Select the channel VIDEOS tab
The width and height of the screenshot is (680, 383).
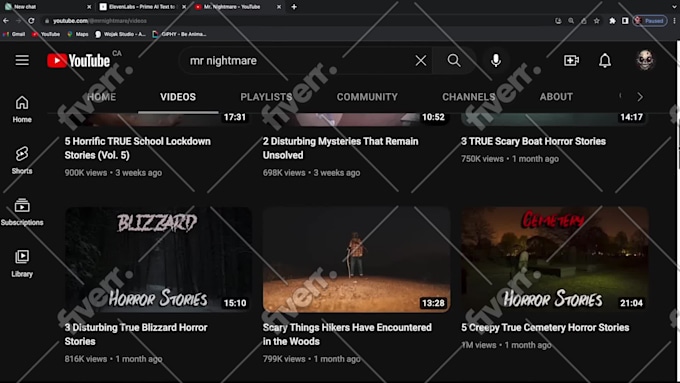pyautogui.click(x=178, y=97)
